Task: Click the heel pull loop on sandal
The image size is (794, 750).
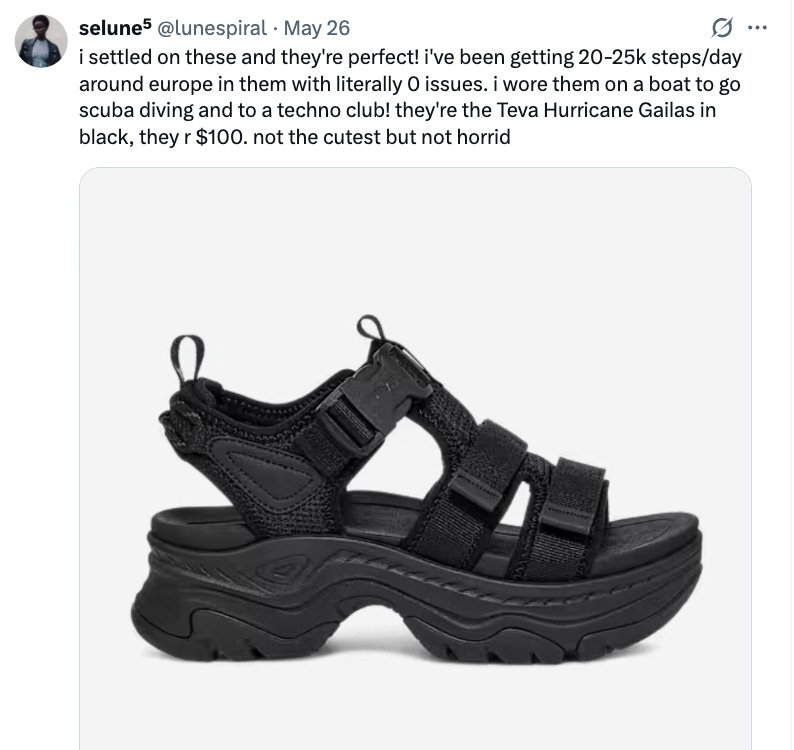Action: pos(186,359)
